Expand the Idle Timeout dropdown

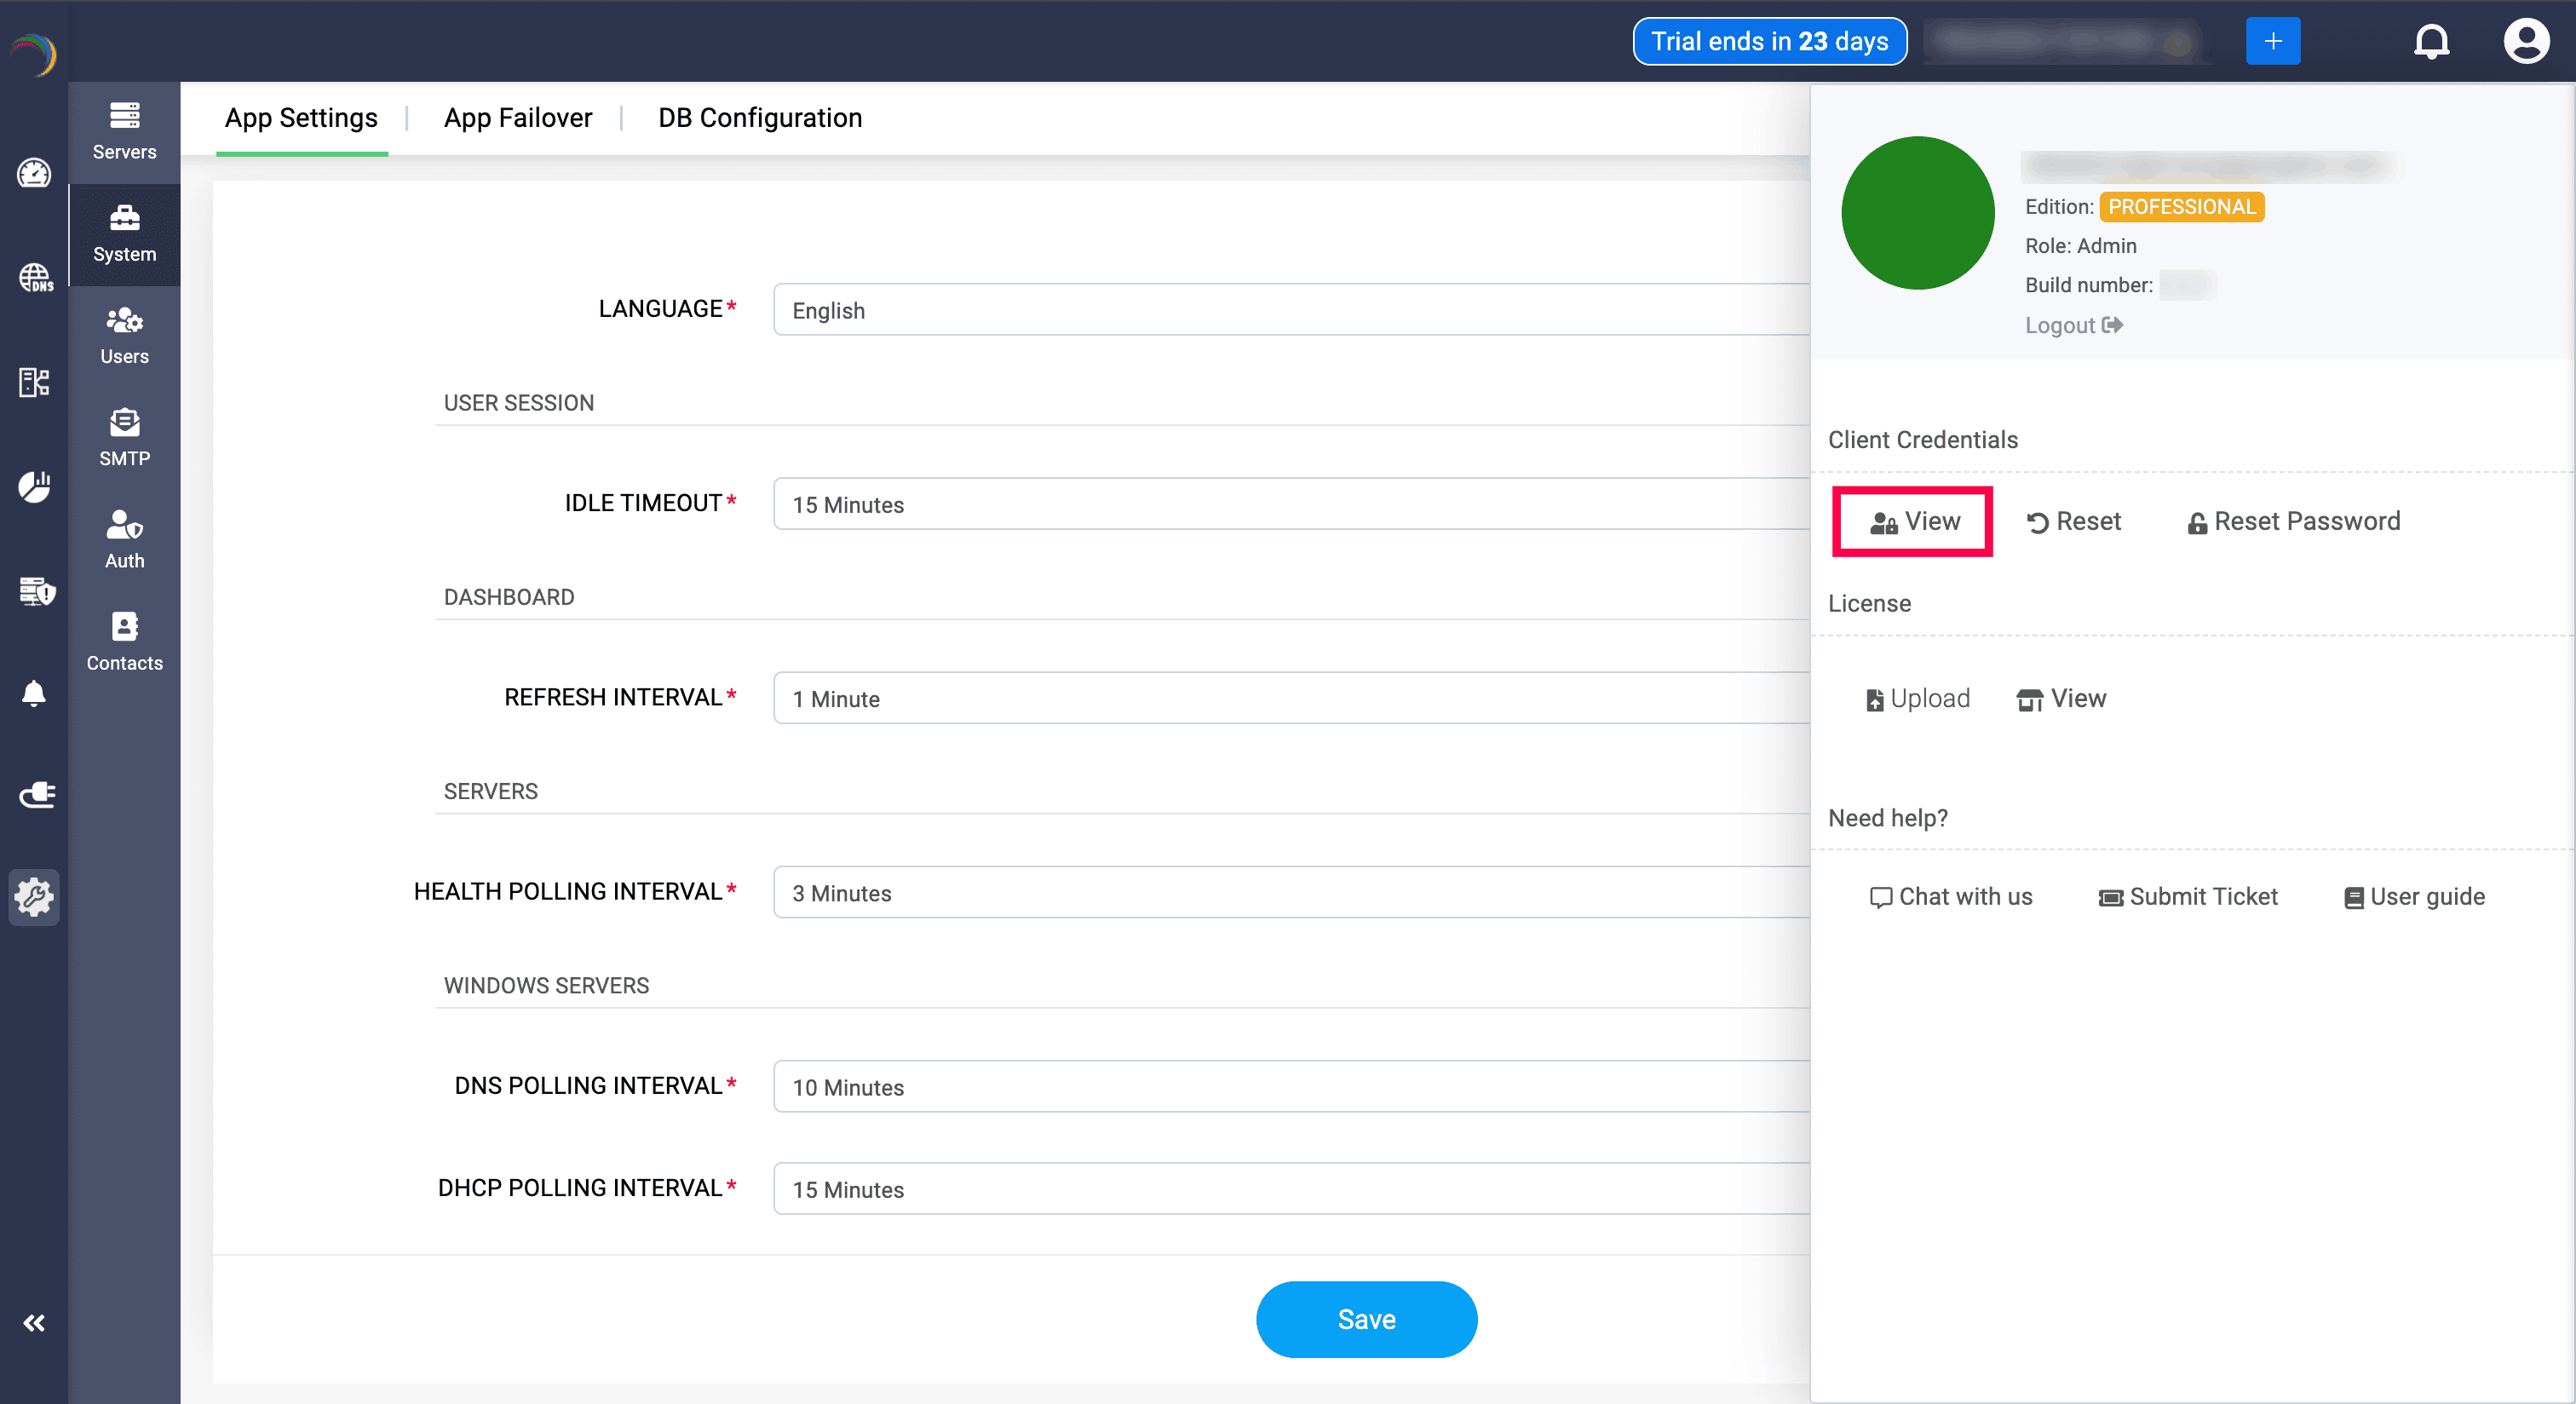[x=1290, y=504]
